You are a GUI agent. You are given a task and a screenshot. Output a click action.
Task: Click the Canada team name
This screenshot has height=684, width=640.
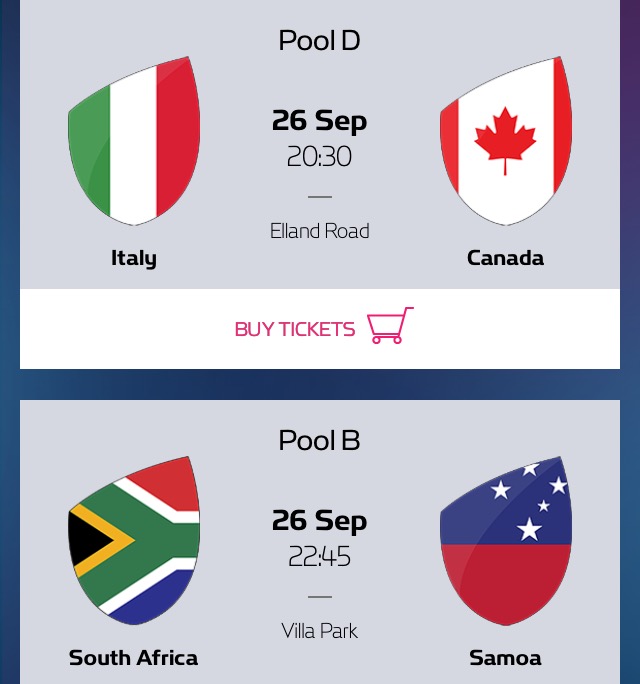(x=506, y=258)
